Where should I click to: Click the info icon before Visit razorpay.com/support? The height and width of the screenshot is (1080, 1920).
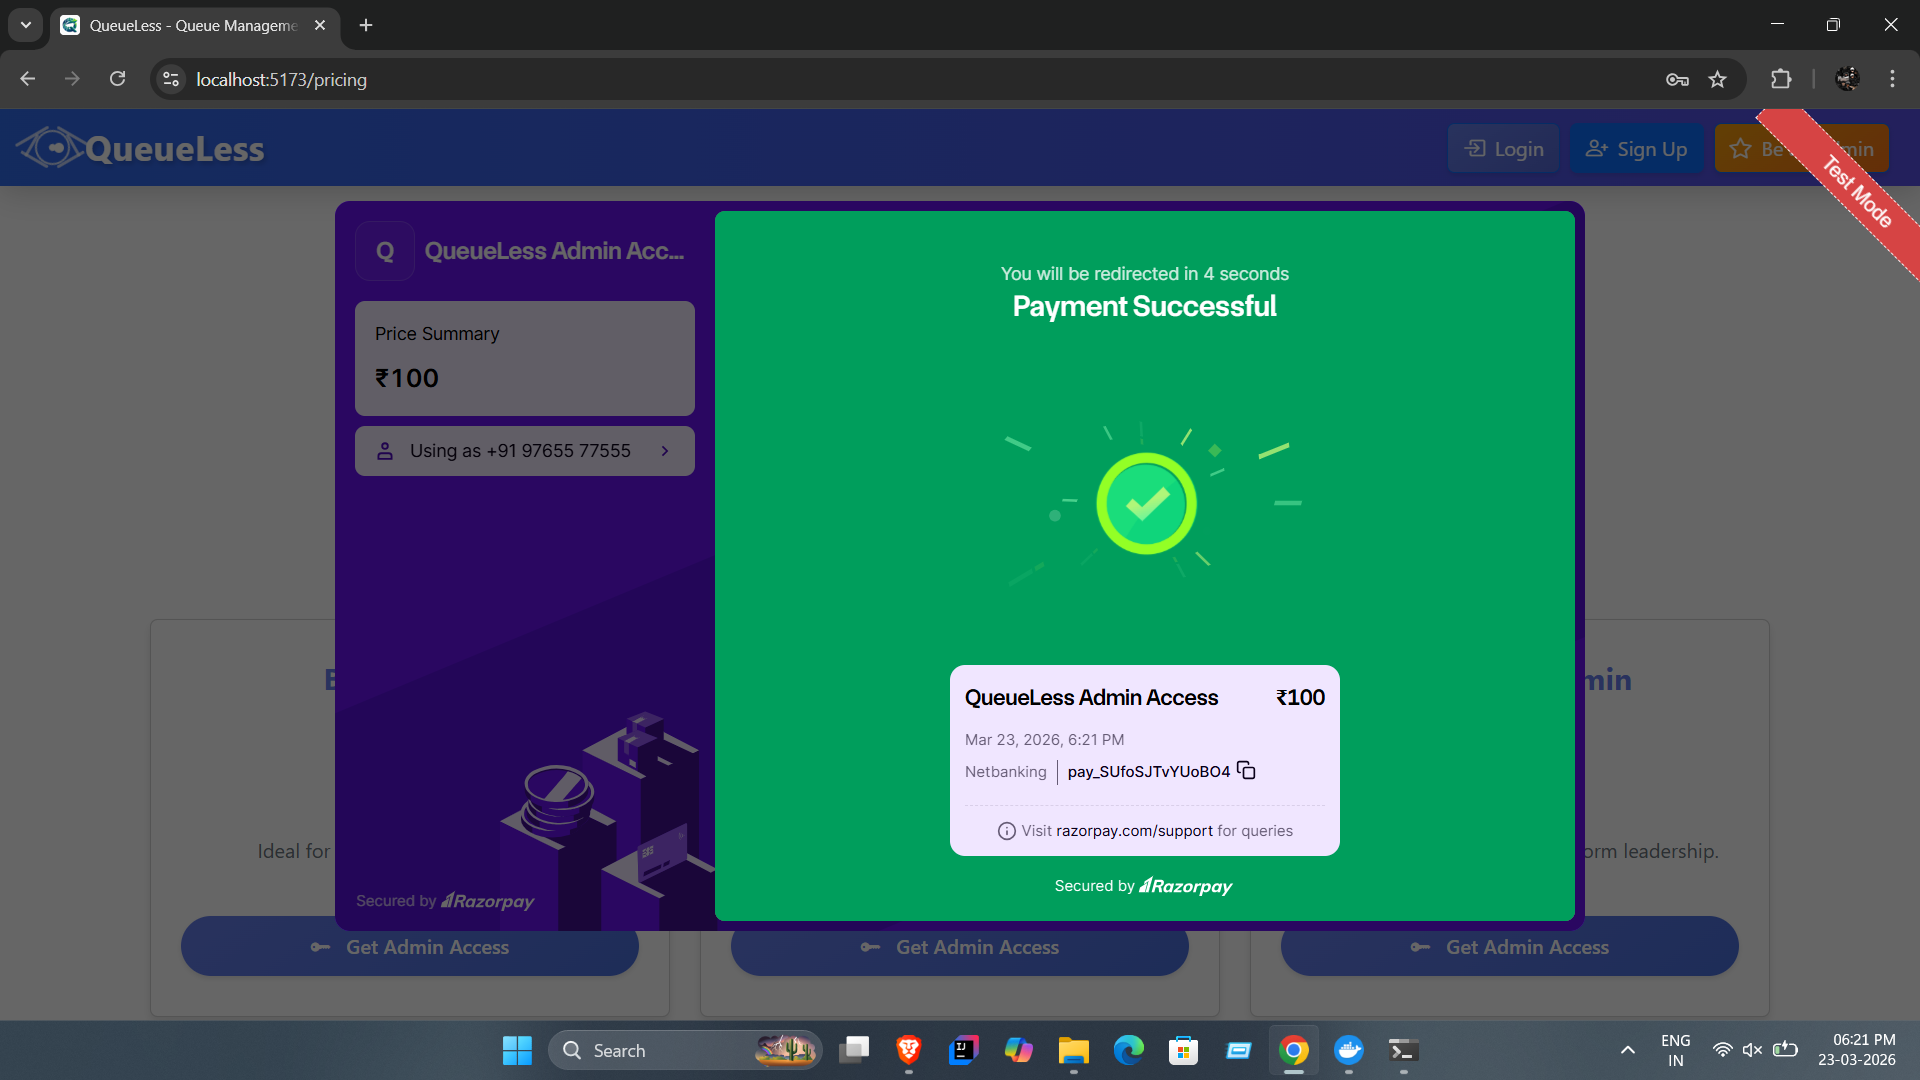click(1006, 831)
